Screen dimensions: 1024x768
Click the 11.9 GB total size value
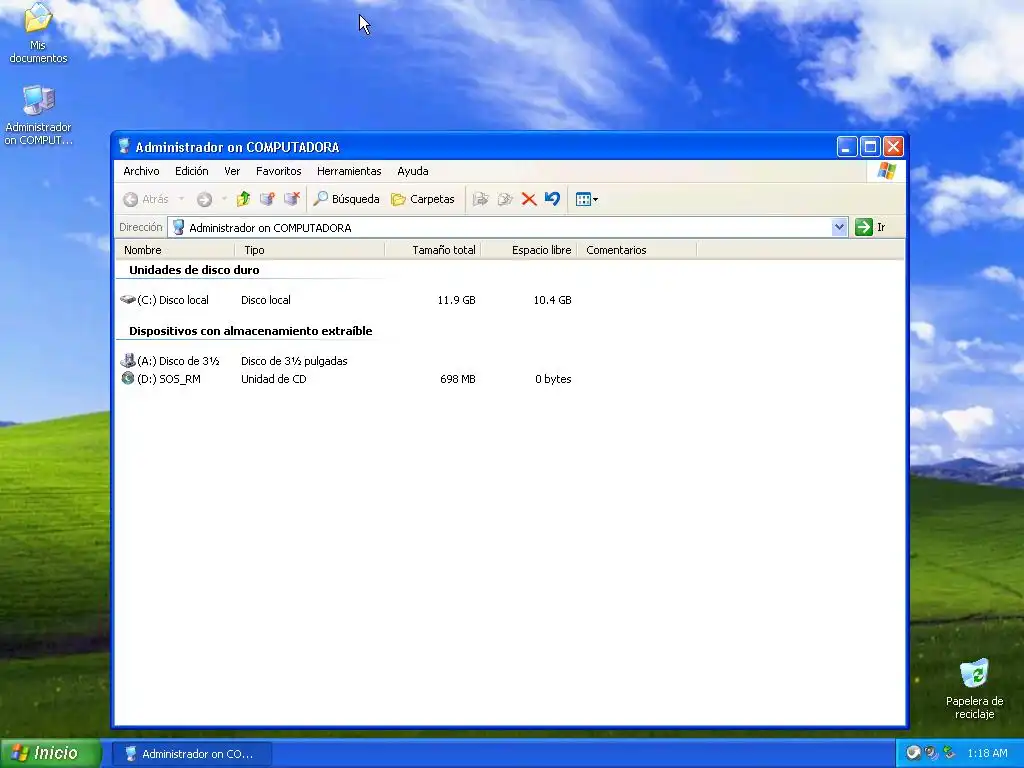(456, 300)
